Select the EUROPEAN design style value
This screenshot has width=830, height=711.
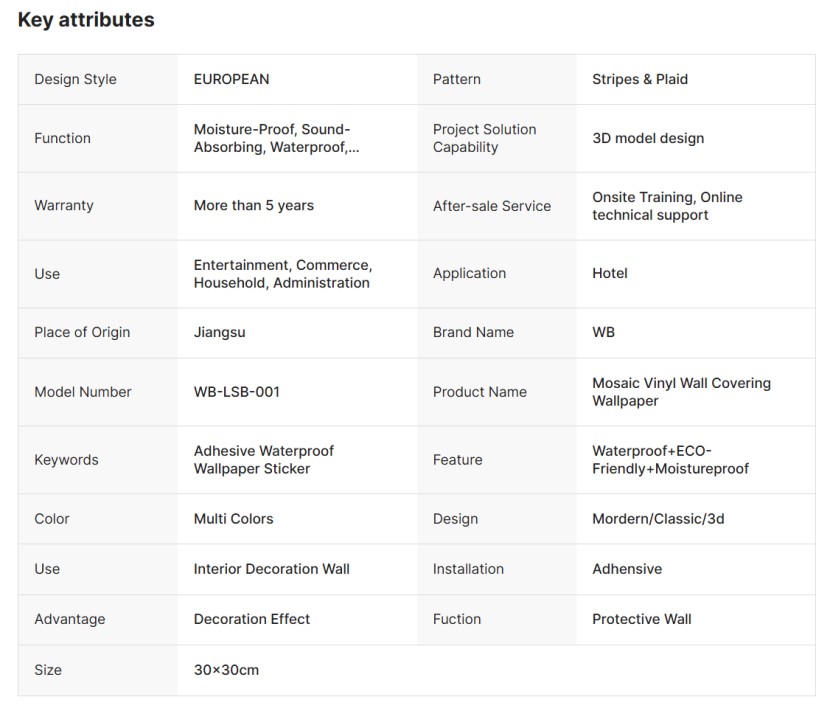(231, 79)
